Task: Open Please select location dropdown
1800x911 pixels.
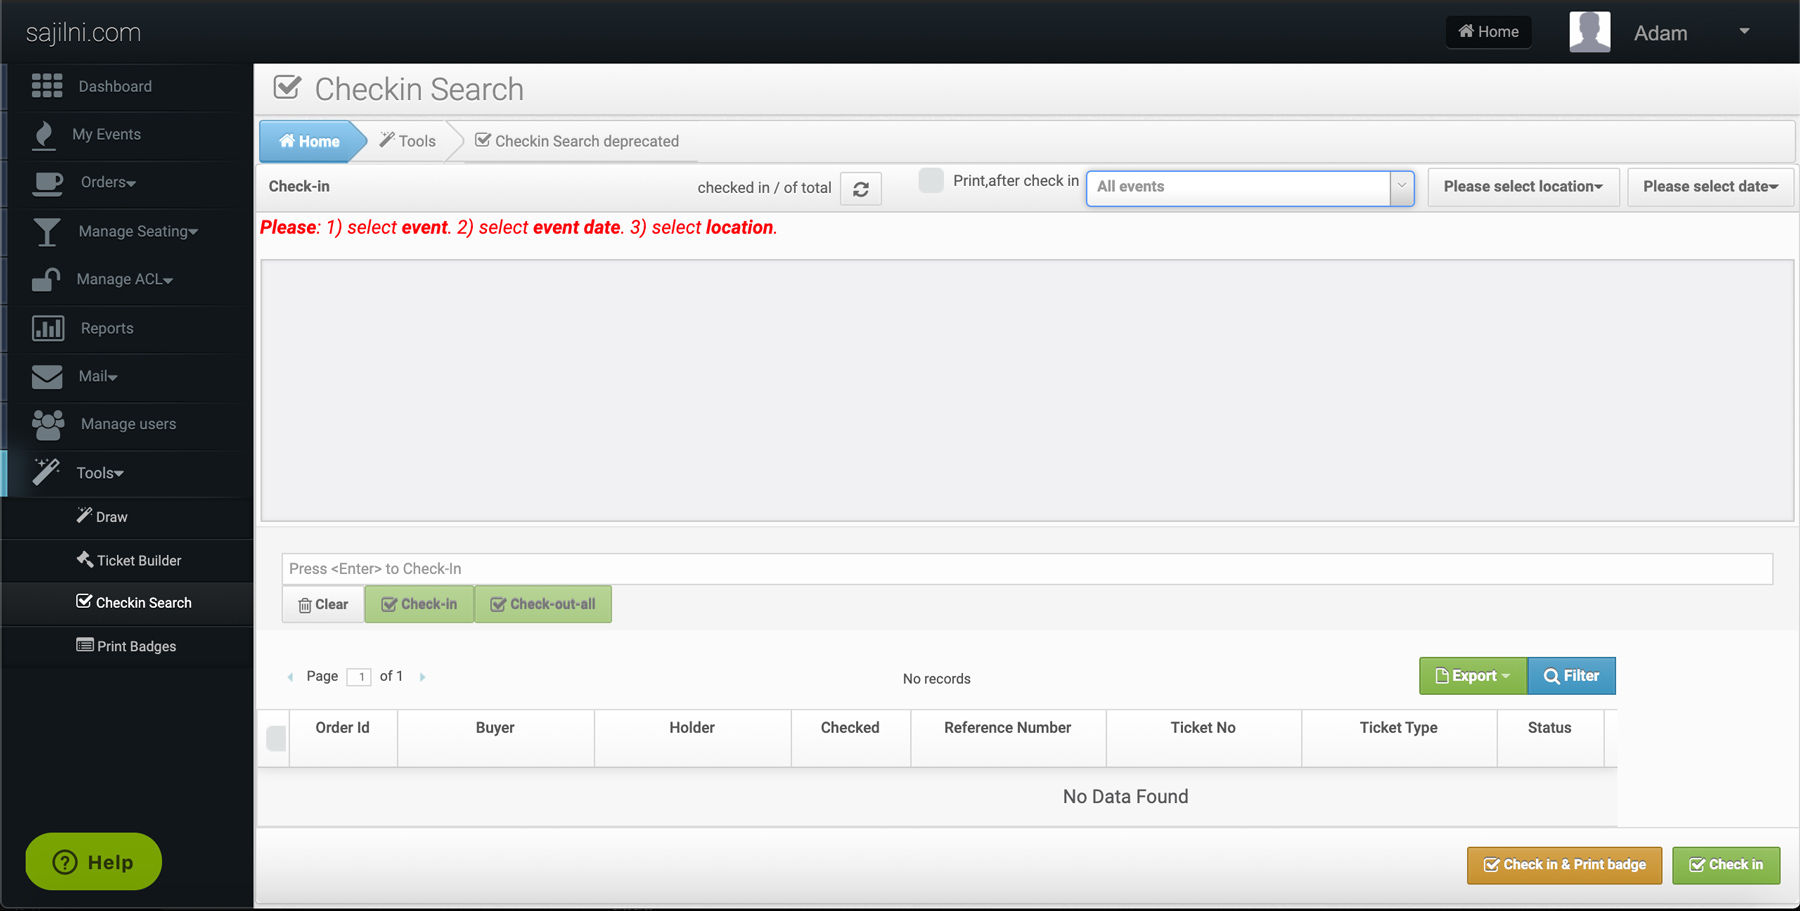Action: point(1523,187)
